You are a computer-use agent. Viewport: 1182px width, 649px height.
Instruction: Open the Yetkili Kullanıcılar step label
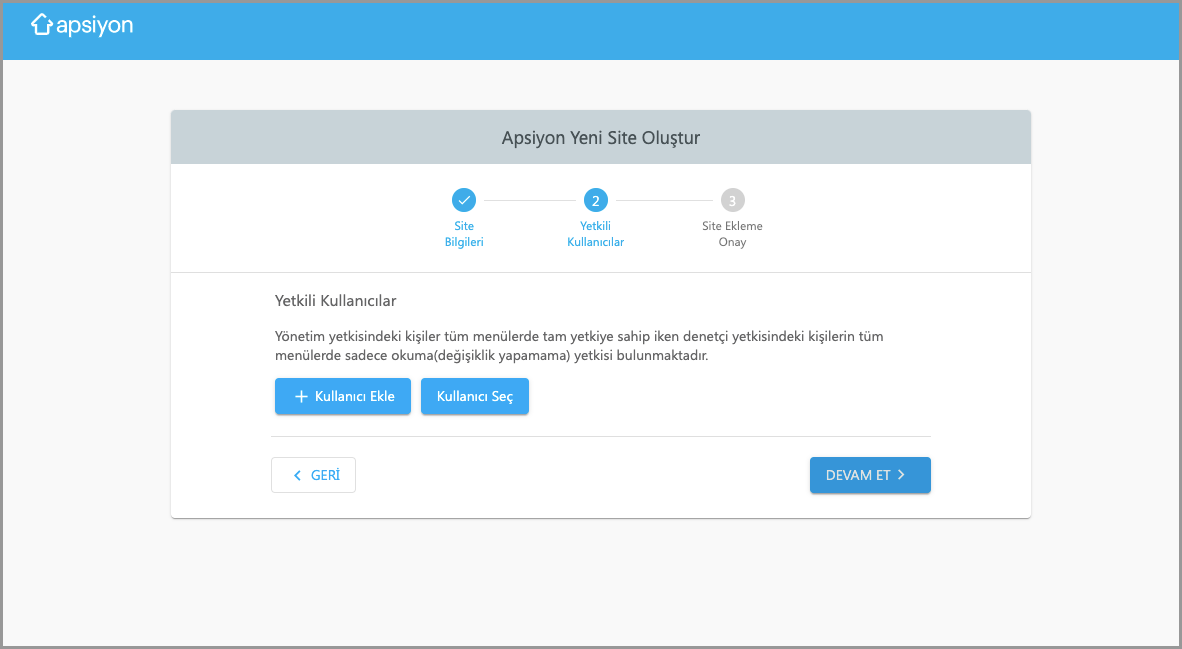coord(596,234)
